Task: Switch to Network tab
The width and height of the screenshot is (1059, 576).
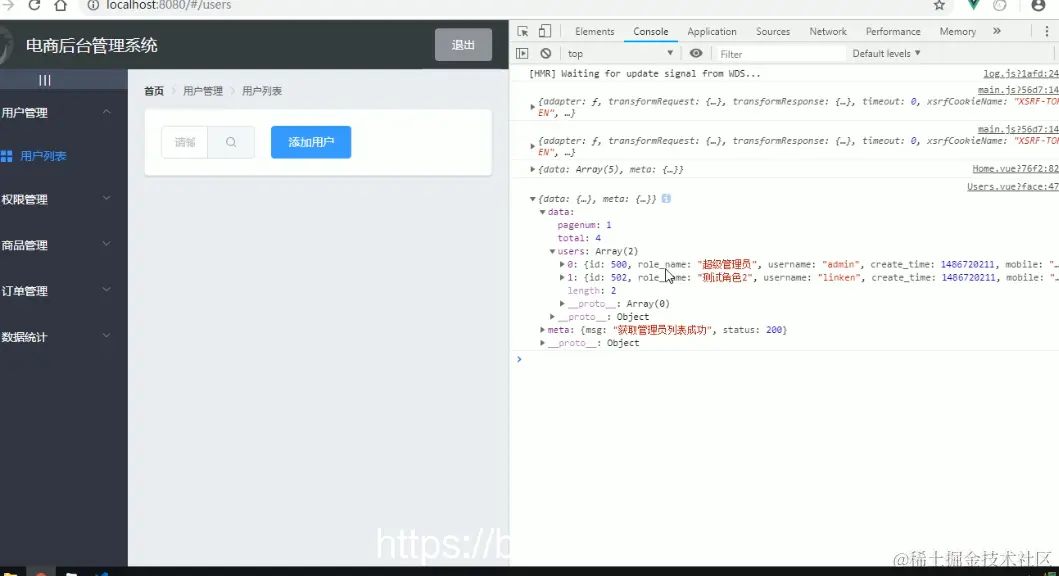Action: coord(828,32)
